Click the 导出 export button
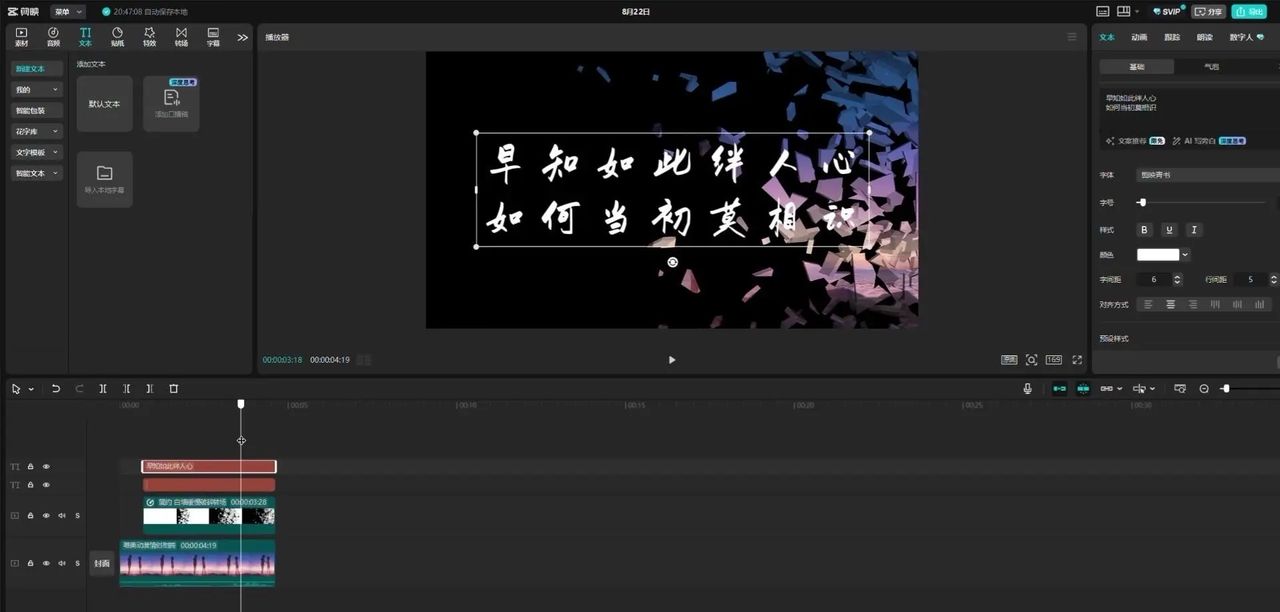 tap(1249, 12)
